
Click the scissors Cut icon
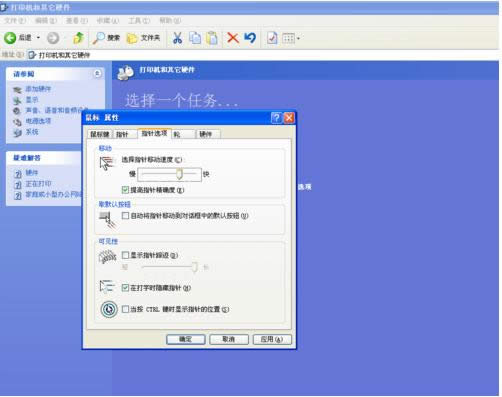pyautogui.click(x=177, y=38)
